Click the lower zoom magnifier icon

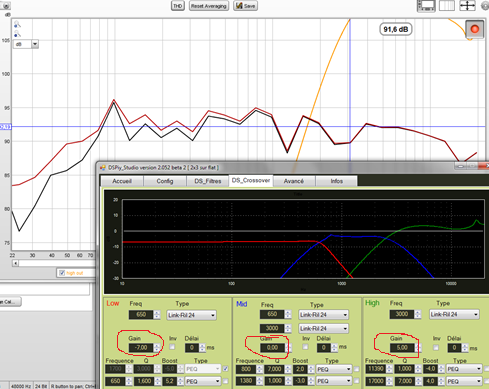17,34
